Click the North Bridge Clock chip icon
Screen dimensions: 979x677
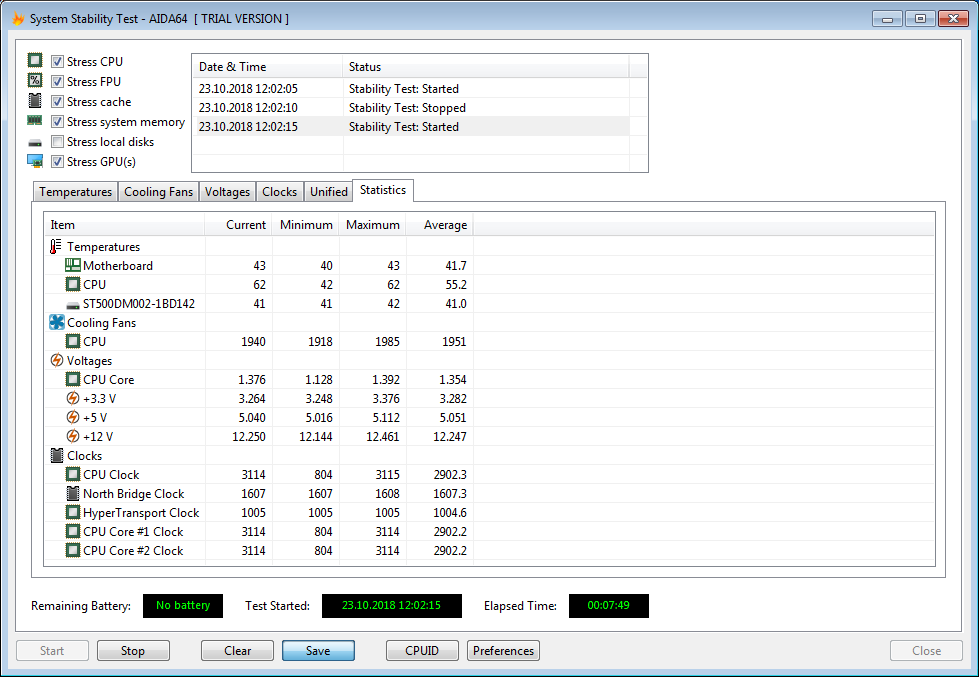73,494
